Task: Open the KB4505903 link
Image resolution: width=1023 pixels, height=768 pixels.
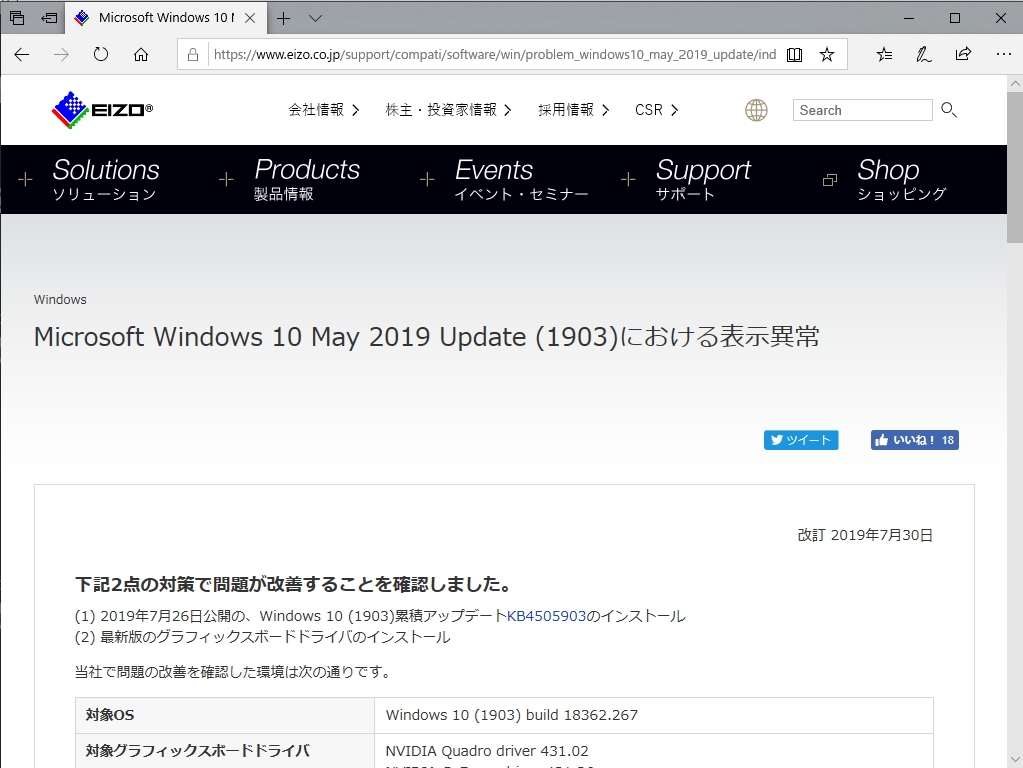Action: pos(547,616)
